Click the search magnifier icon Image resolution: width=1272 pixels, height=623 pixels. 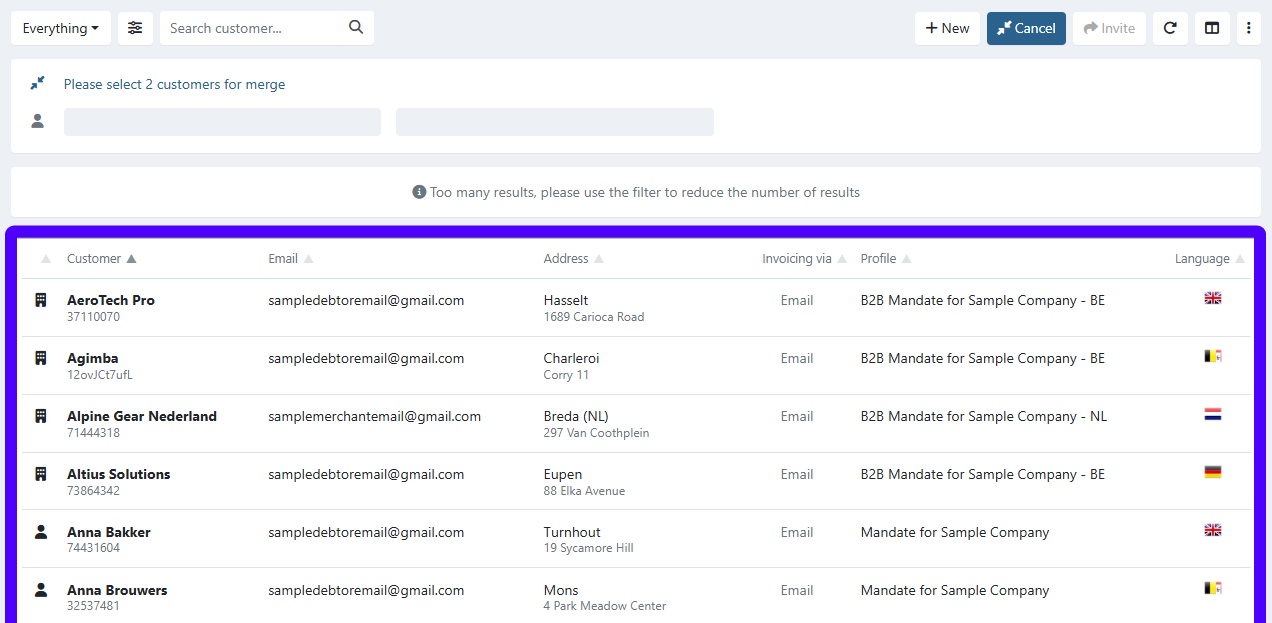[356, 28]
